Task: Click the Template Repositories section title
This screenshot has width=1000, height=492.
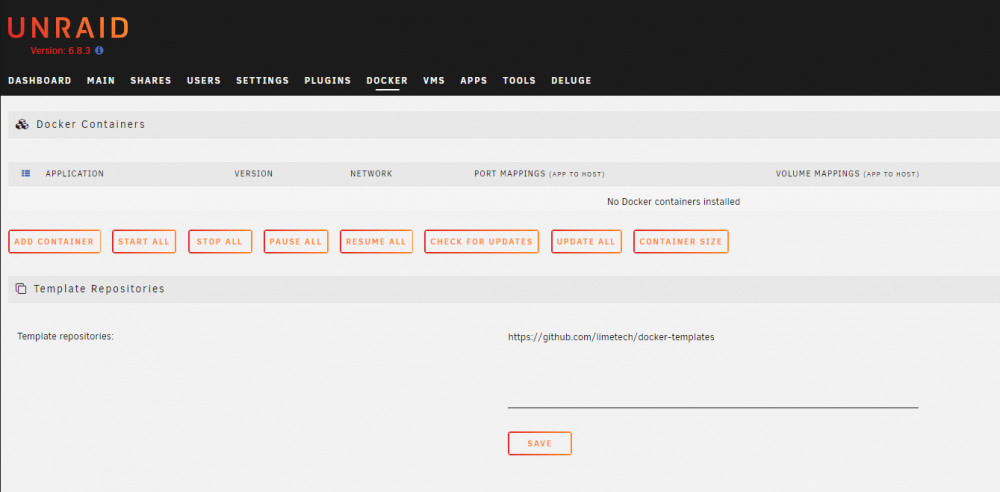Action: 99,289
